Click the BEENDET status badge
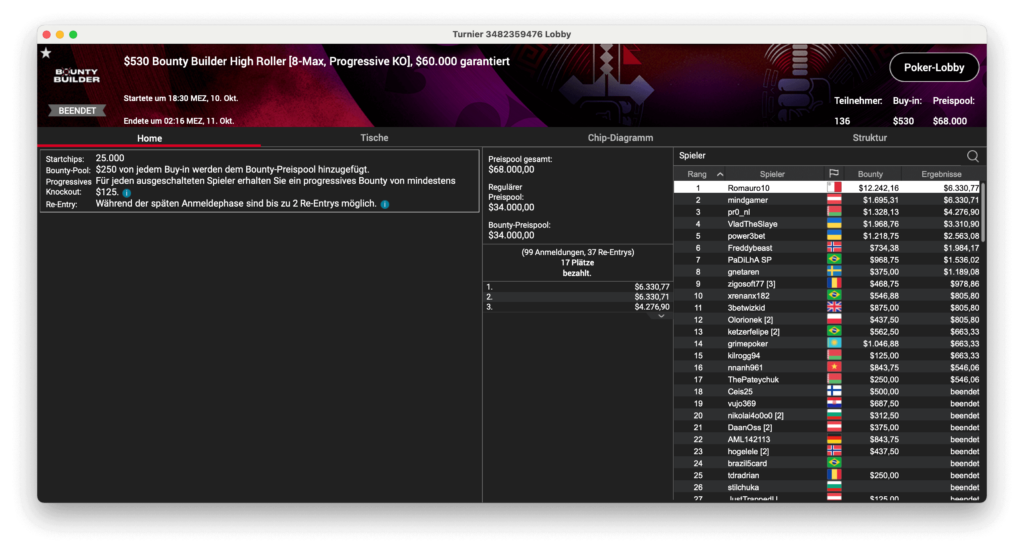 click(77, 111)
